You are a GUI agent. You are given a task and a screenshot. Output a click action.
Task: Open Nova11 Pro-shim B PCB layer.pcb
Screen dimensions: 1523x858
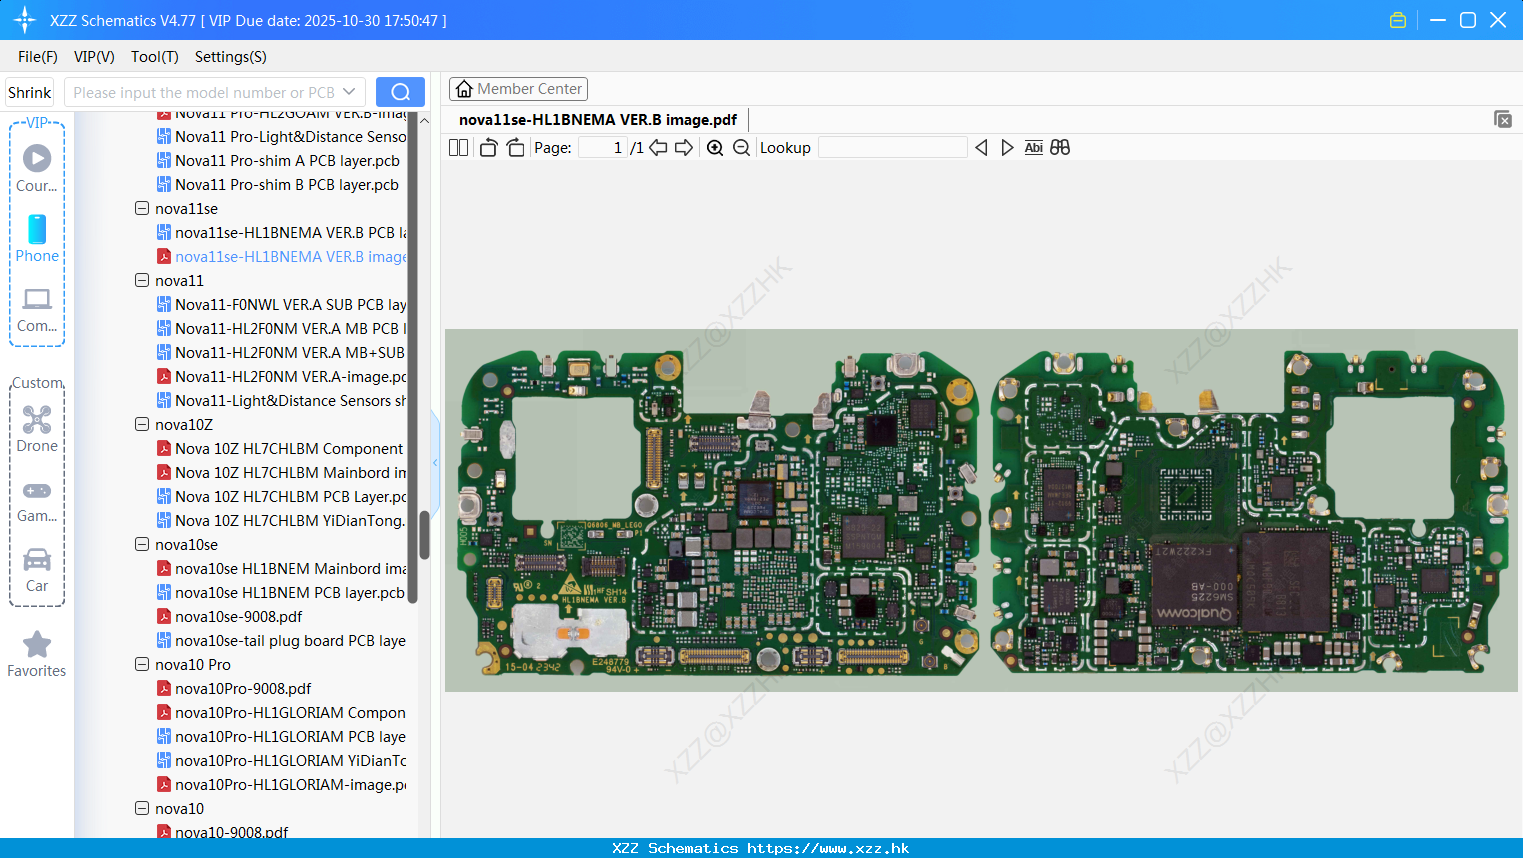[x=278, y=184]
